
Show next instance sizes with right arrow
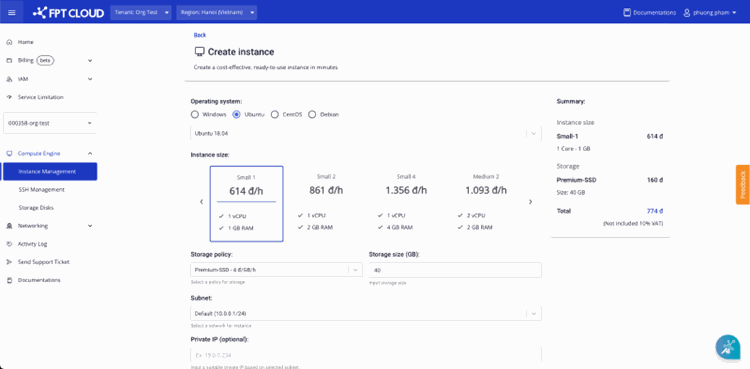(530, 202)
